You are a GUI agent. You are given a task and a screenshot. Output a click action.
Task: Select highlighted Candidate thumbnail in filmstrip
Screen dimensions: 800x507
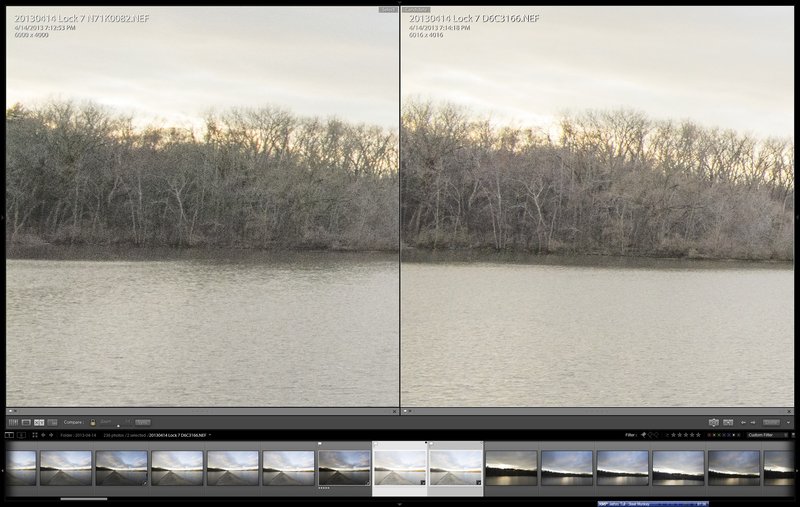pos(455,468)
